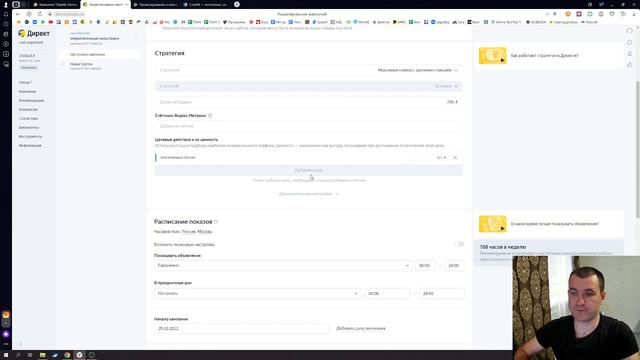Open the link on when best to show ads
This screenshot has width=640, height=360.
(555, 224)
